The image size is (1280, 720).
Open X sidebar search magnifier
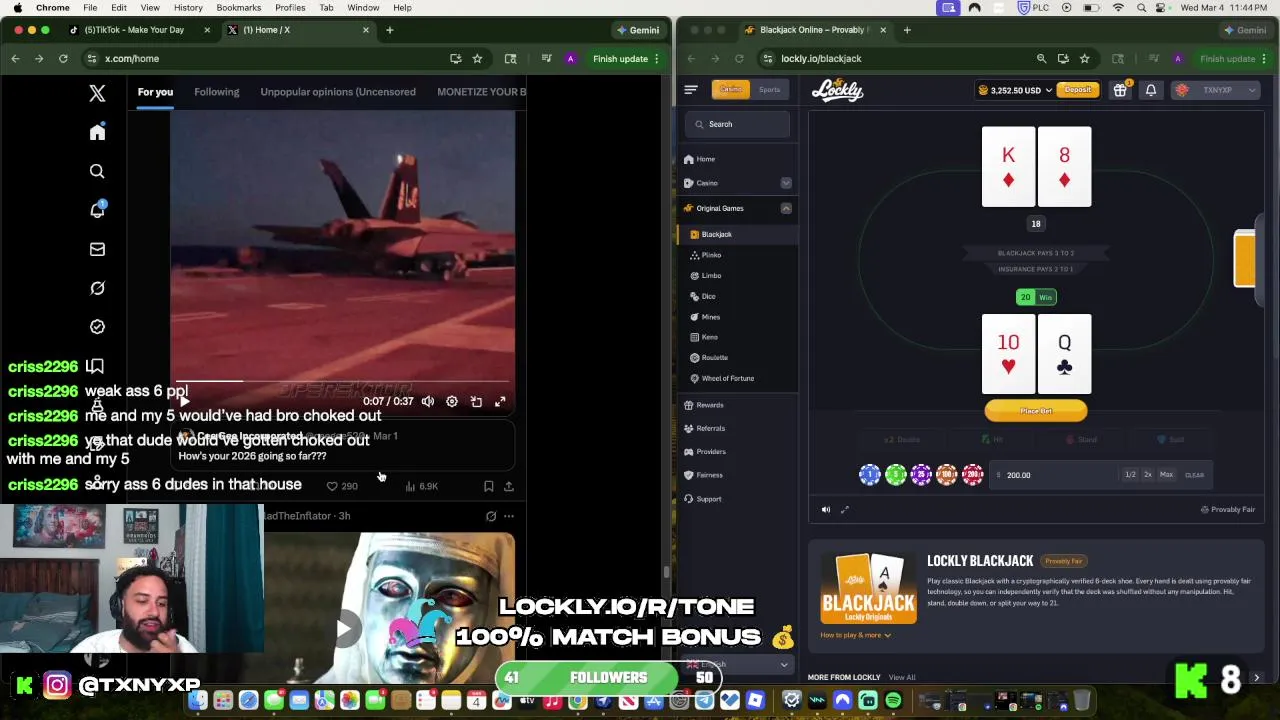pos(97,171)
